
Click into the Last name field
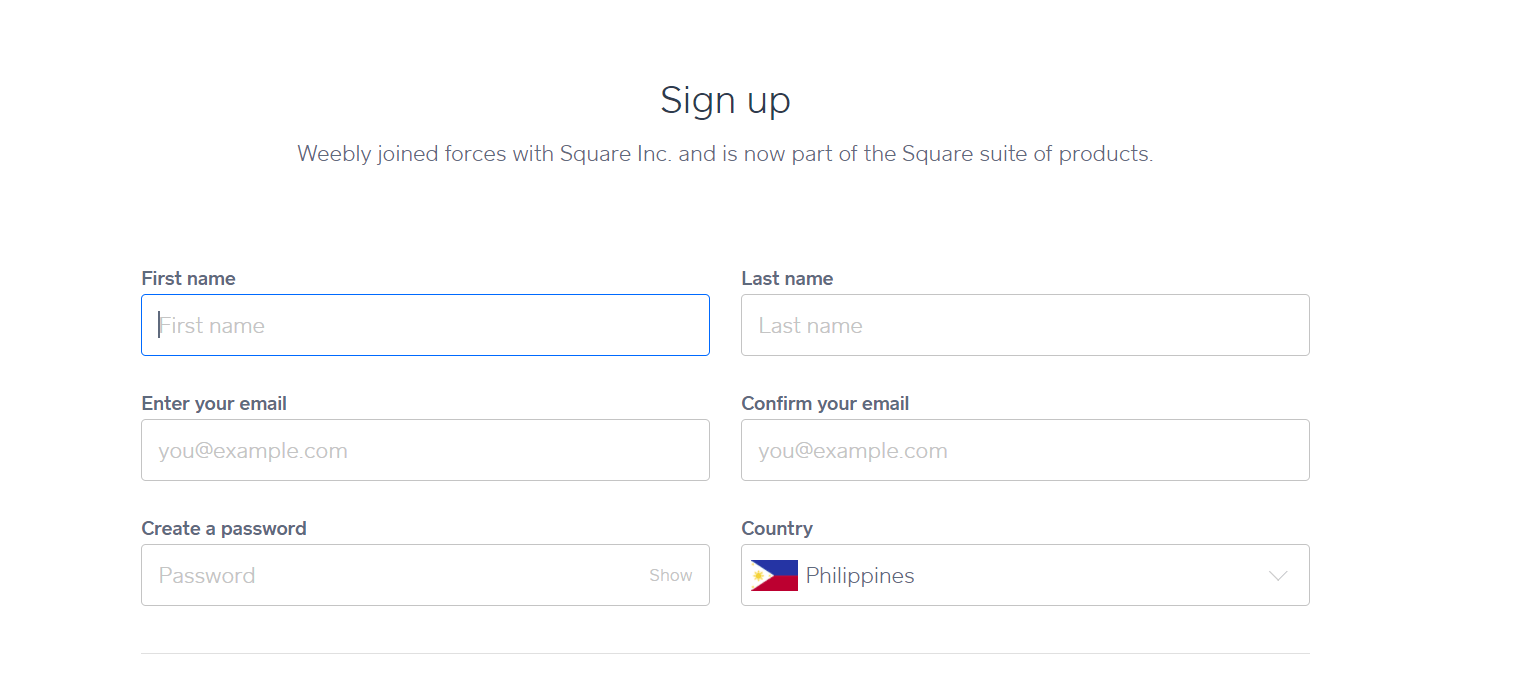tap(1025, 325)
